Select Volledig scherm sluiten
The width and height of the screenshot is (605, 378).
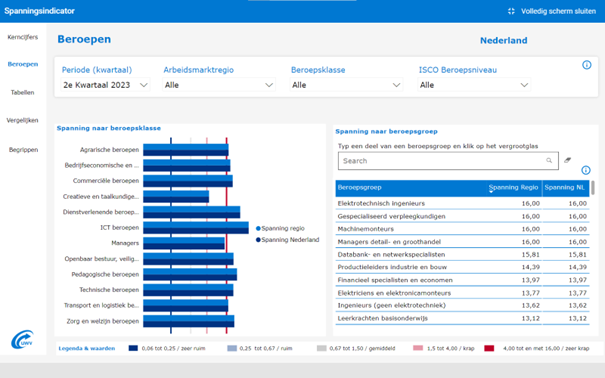(558, 11)
